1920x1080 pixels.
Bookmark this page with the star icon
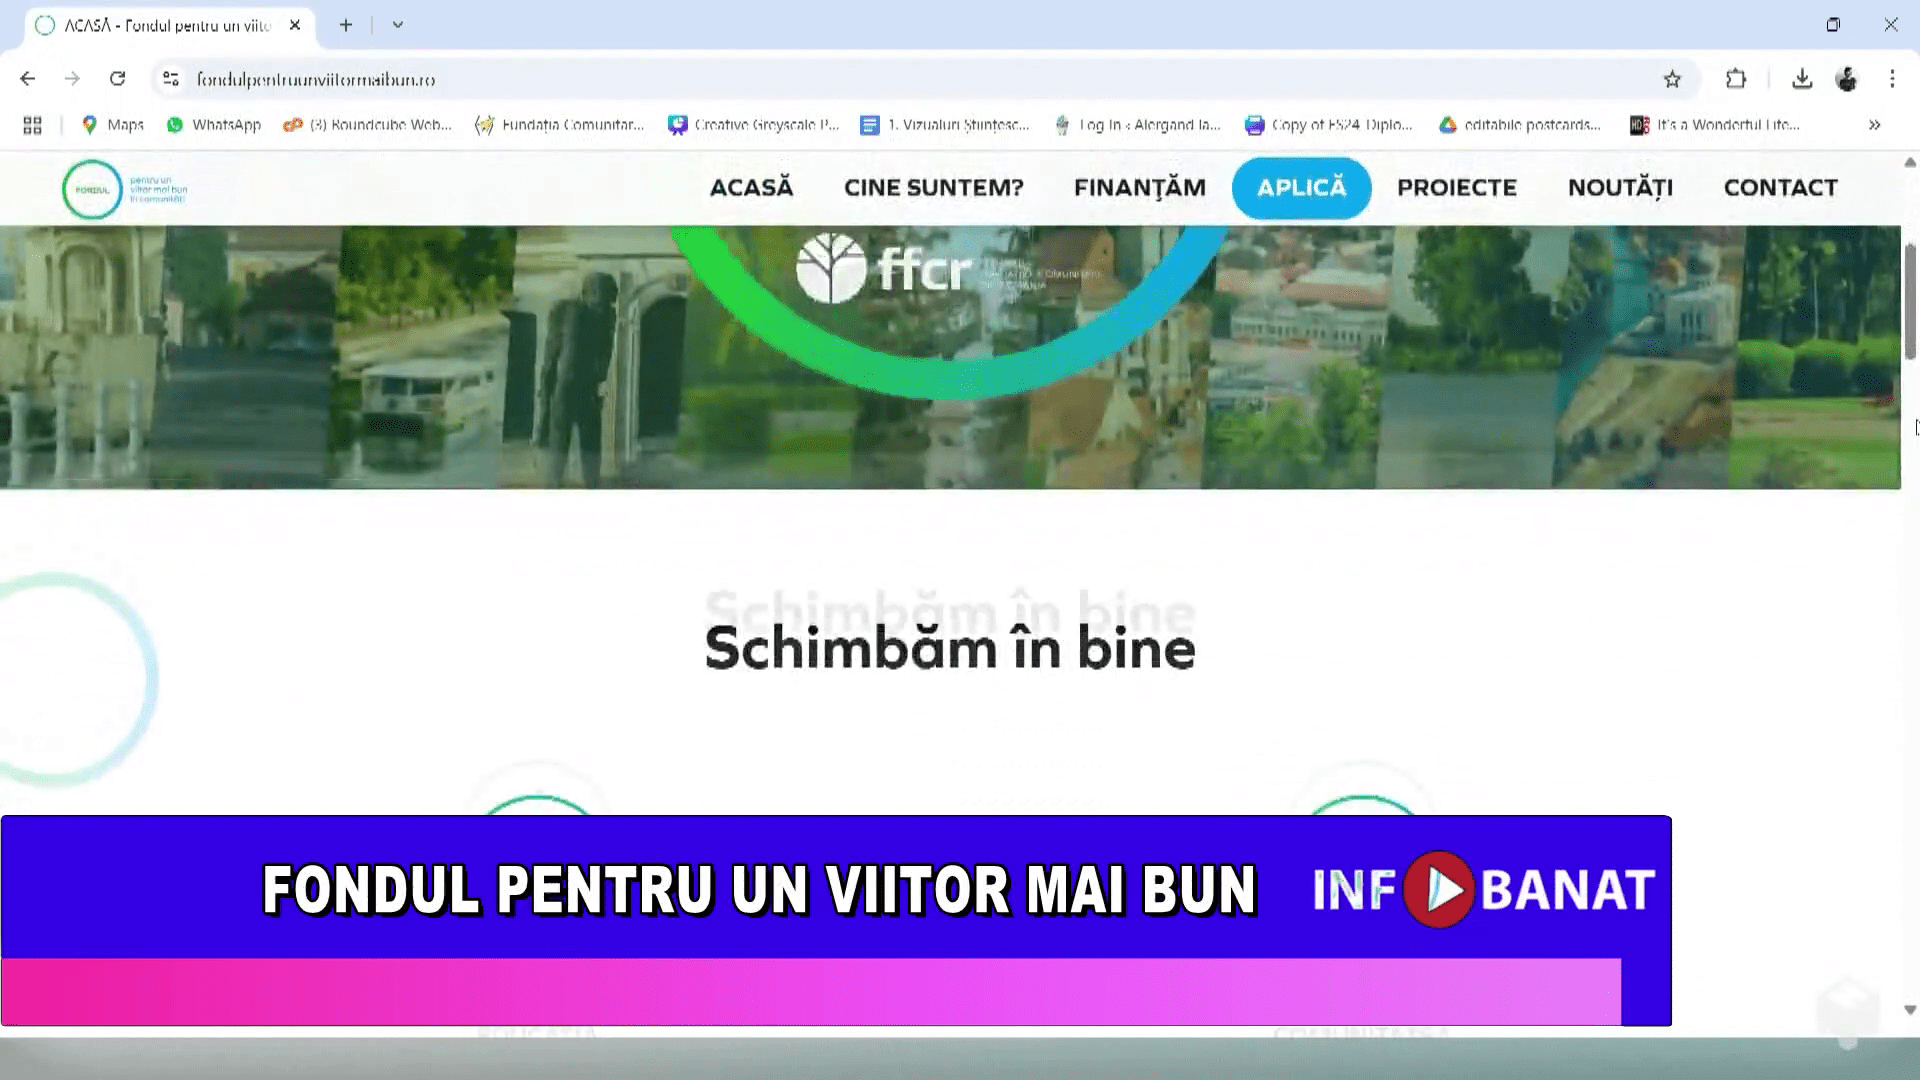[1672, 79]
